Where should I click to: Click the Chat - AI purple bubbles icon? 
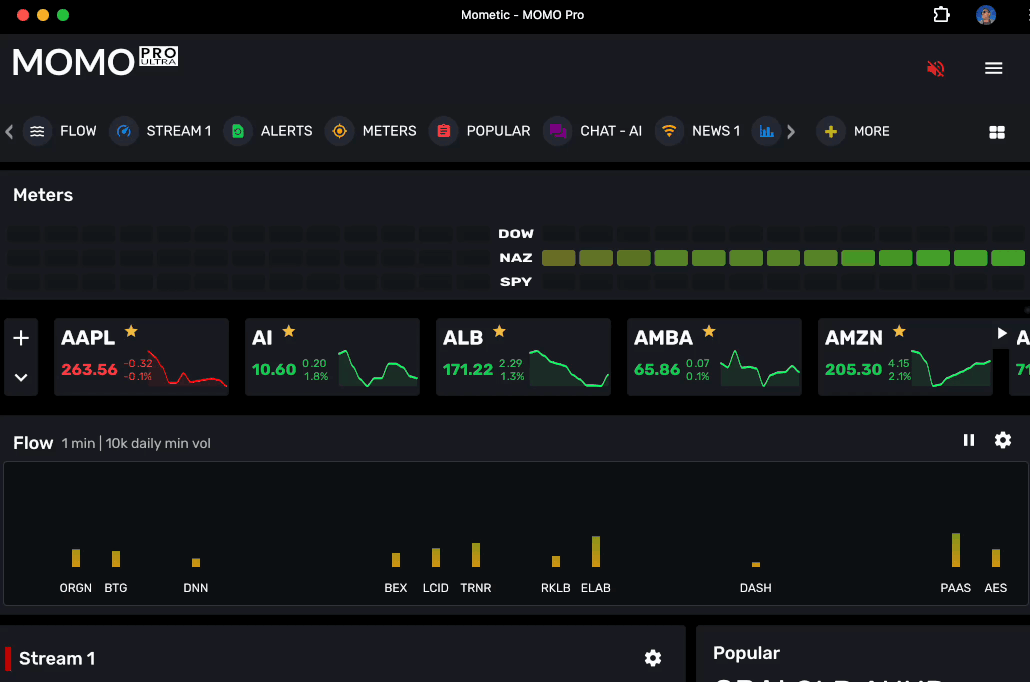[x=558, y=131]
